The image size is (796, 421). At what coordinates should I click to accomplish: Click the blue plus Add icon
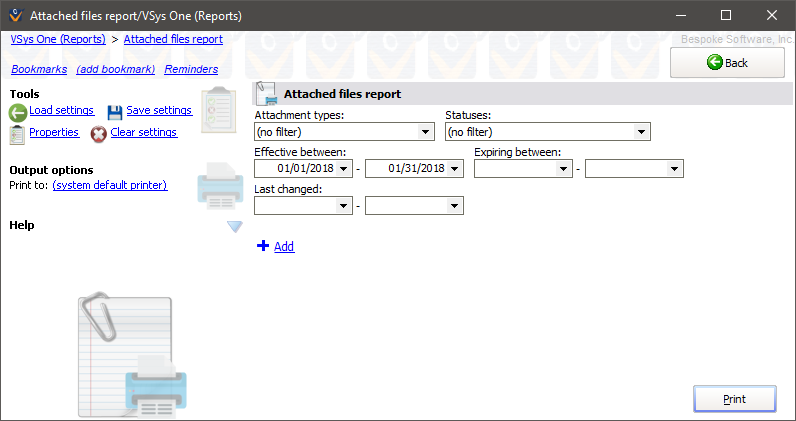[x=263, y=246]
